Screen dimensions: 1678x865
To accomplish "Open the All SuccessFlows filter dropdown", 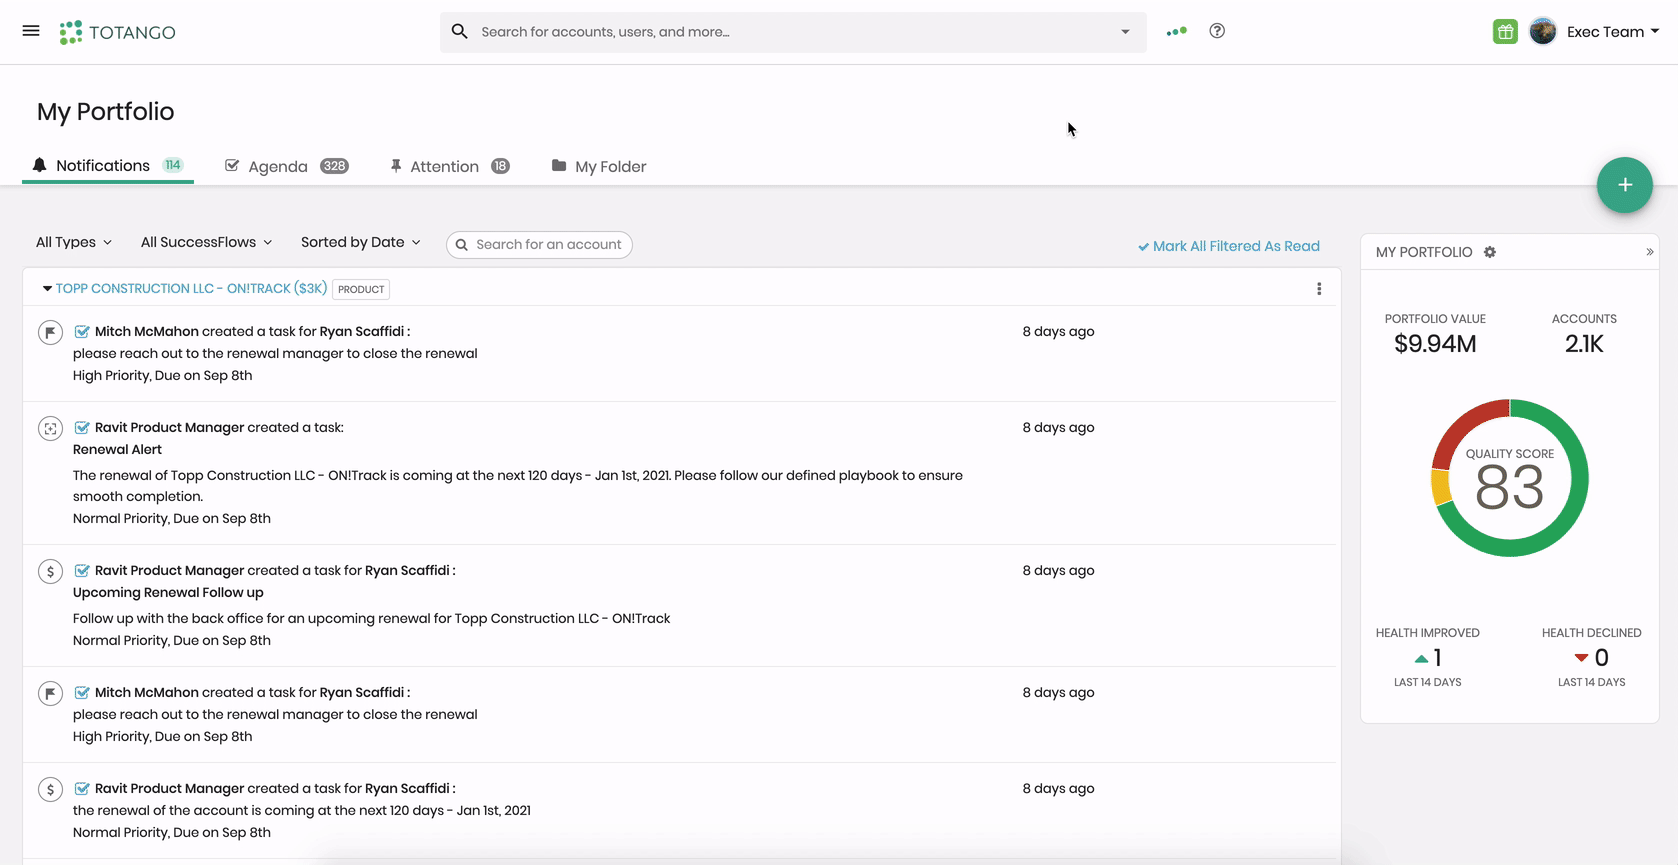I will click(x=206, y=242).
